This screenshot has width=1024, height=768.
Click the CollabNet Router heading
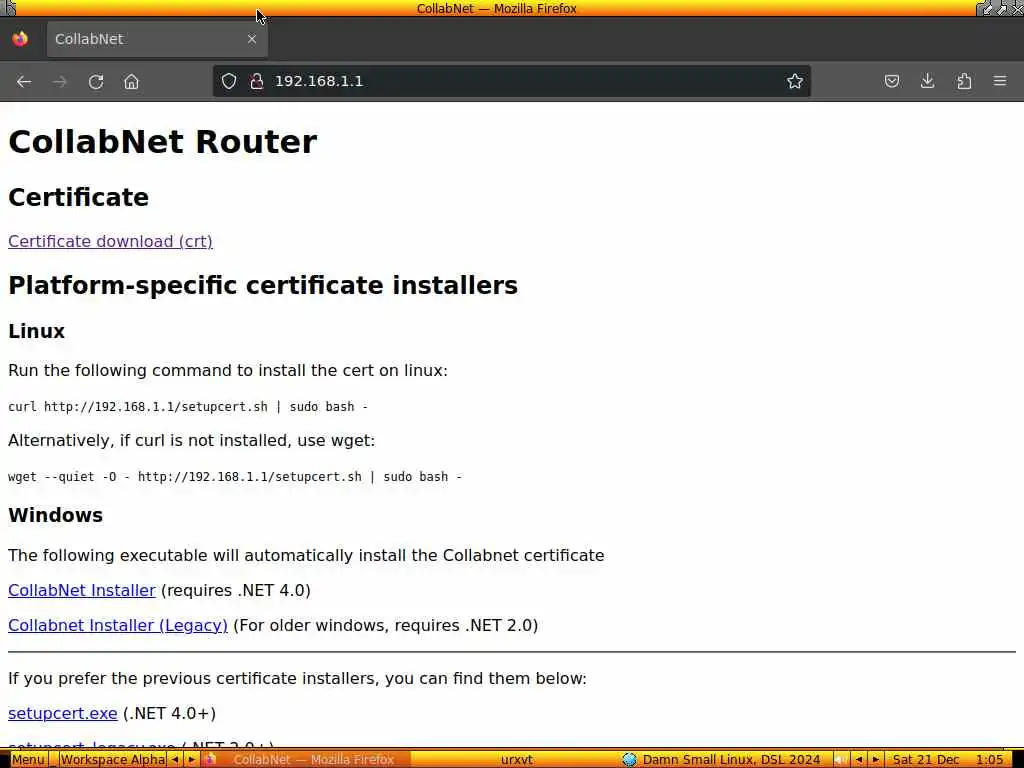[163, 142]
